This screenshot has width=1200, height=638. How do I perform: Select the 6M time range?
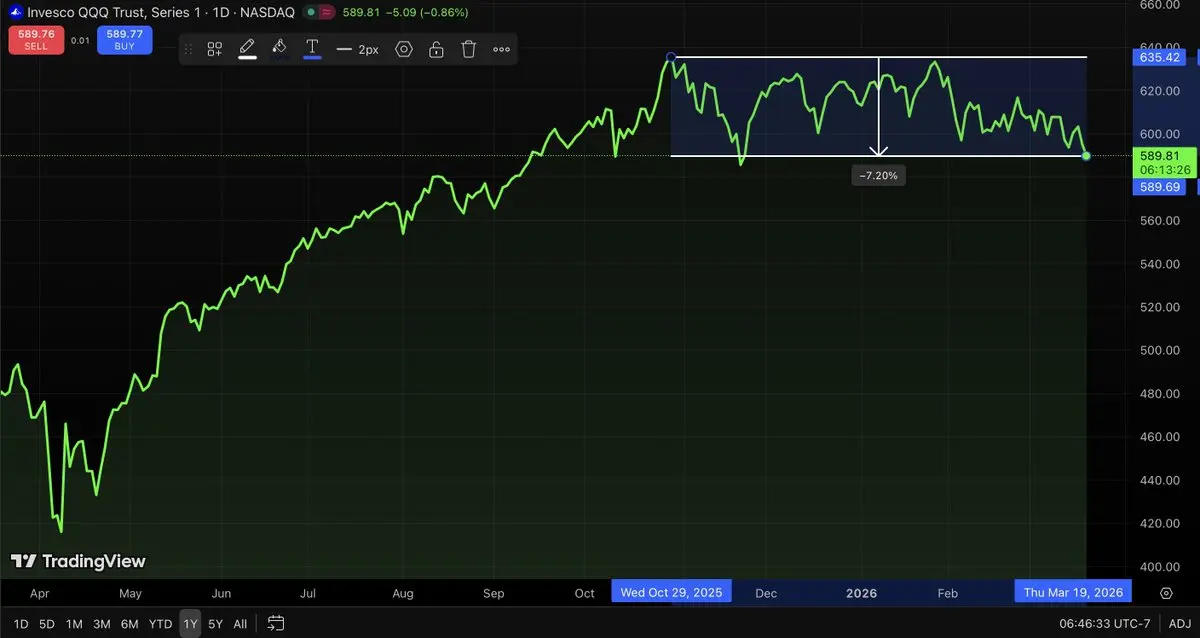click(x=130, y=624)
